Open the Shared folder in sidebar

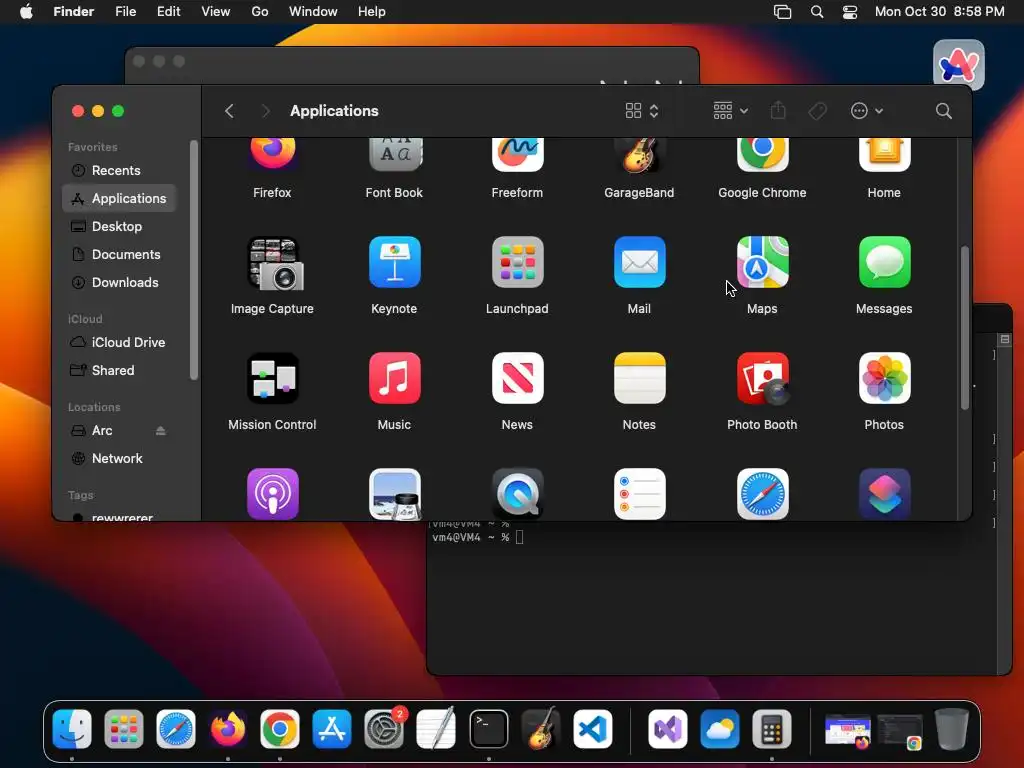pyautogui.click(x=119, y=370)
